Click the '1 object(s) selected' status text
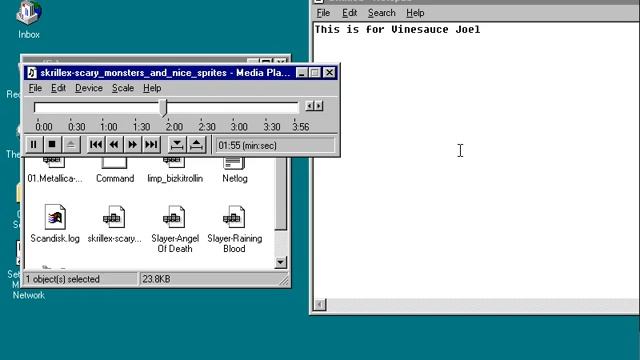This screenshot has width=640, height=360. click(63, 279)
